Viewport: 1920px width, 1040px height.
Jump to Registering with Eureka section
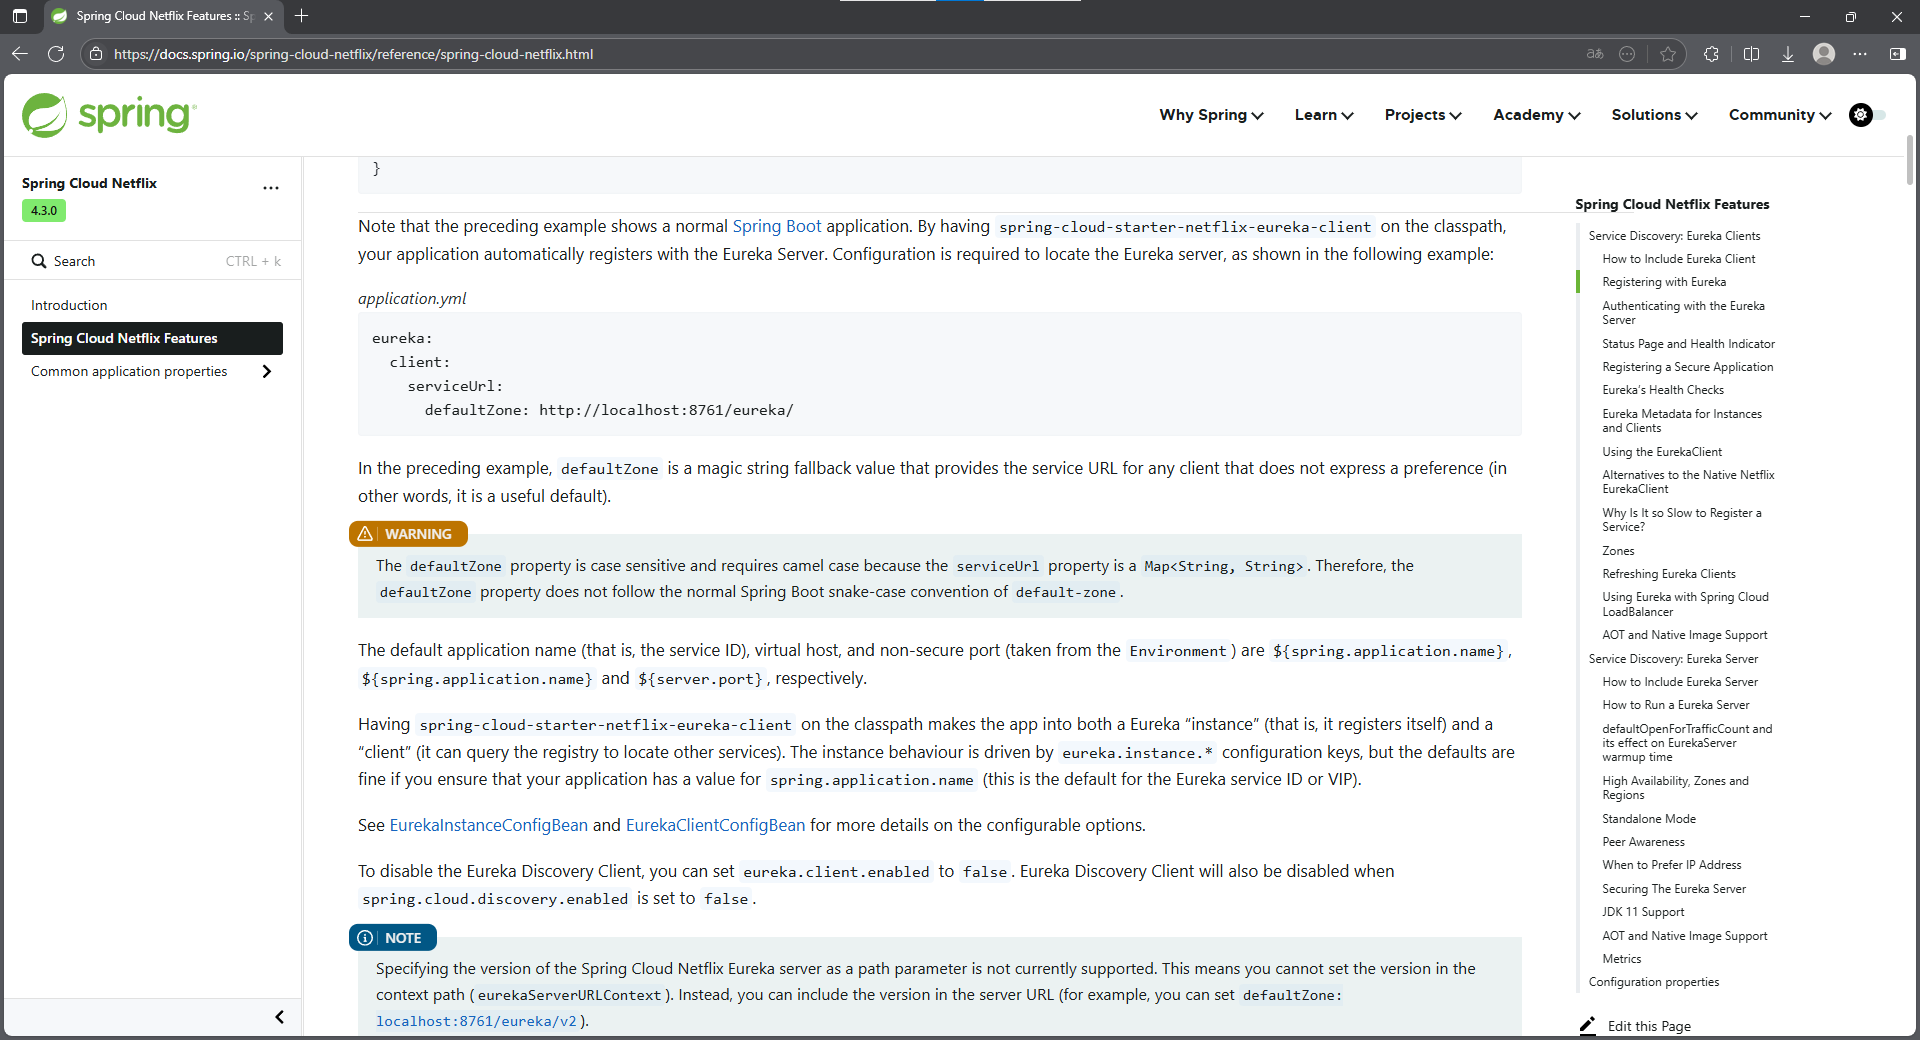tap(1664, 282)
